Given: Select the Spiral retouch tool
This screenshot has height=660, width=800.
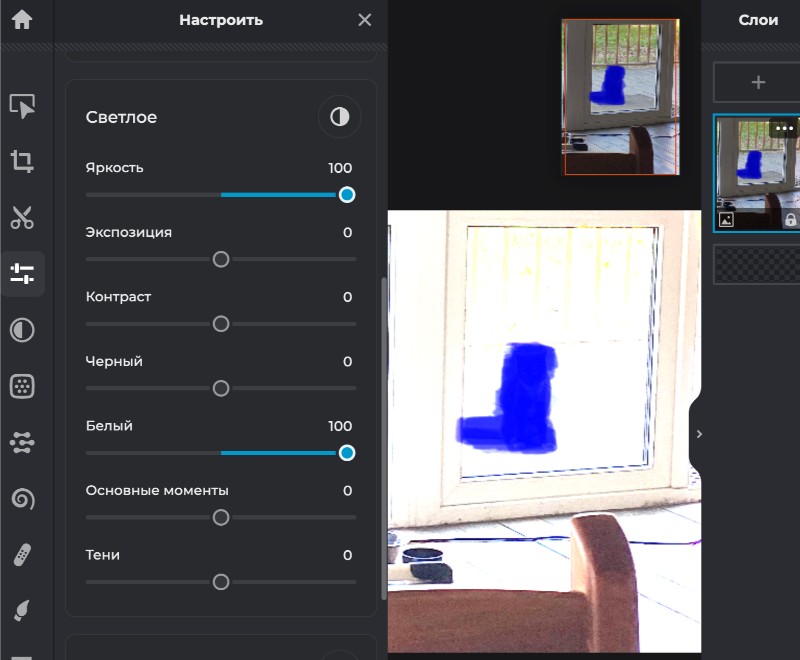Looking at the screenshot, I should [x=22, y=498].
